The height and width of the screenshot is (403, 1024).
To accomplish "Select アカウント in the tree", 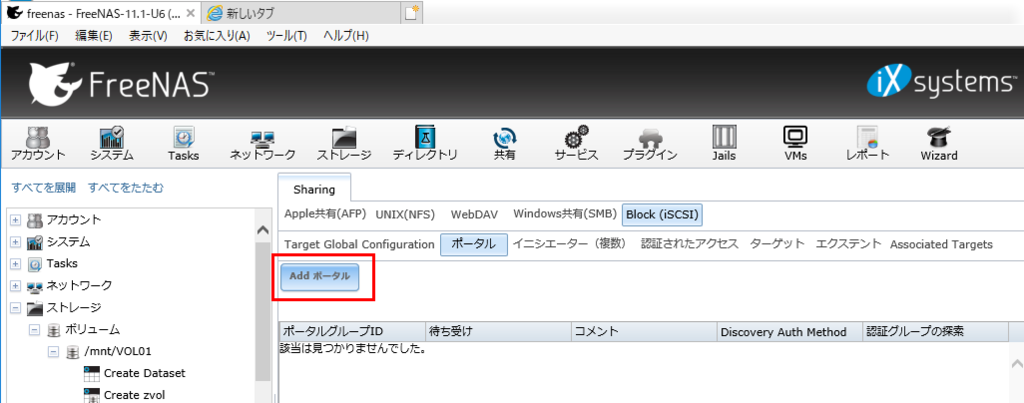I will pyautogui.click(x=74, y=219).
